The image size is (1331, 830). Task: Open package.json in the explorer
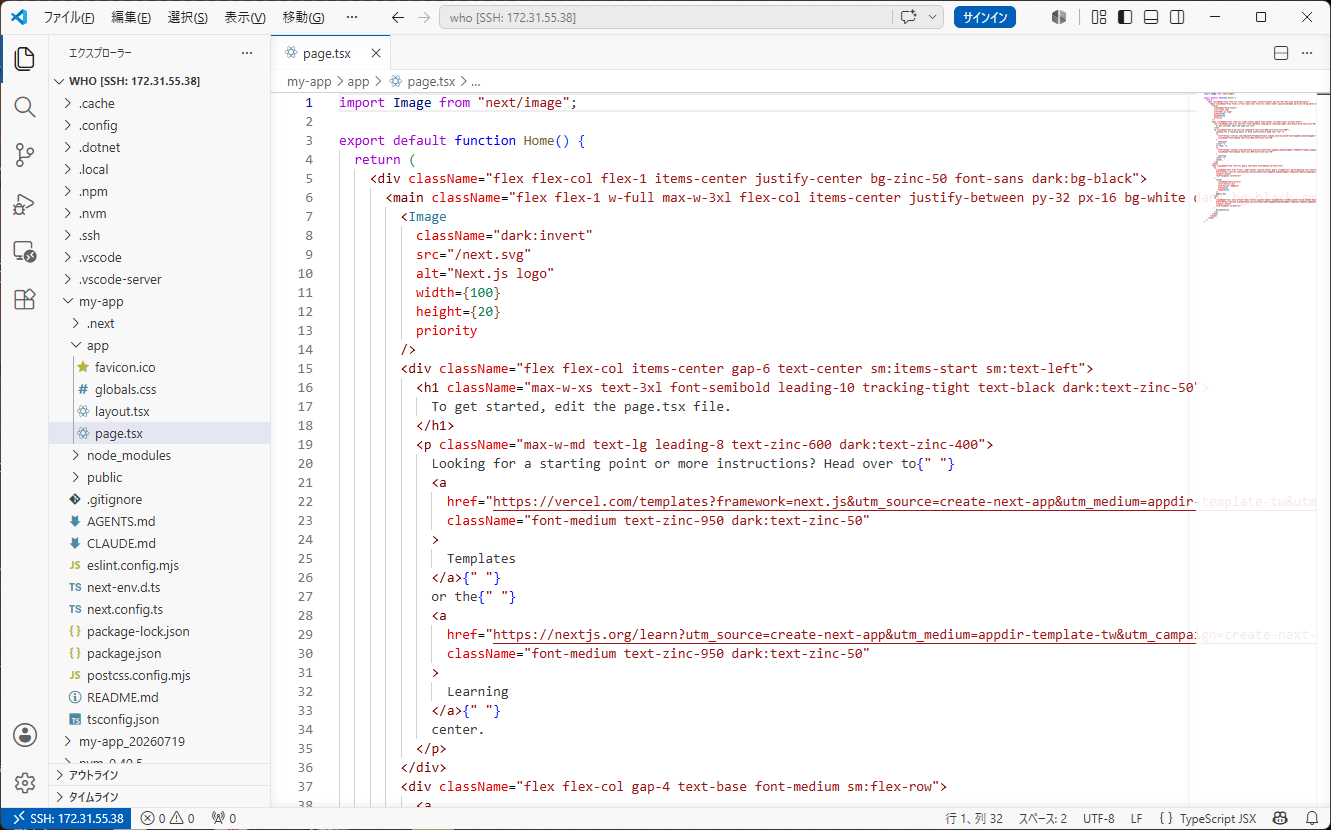(160, 653)
